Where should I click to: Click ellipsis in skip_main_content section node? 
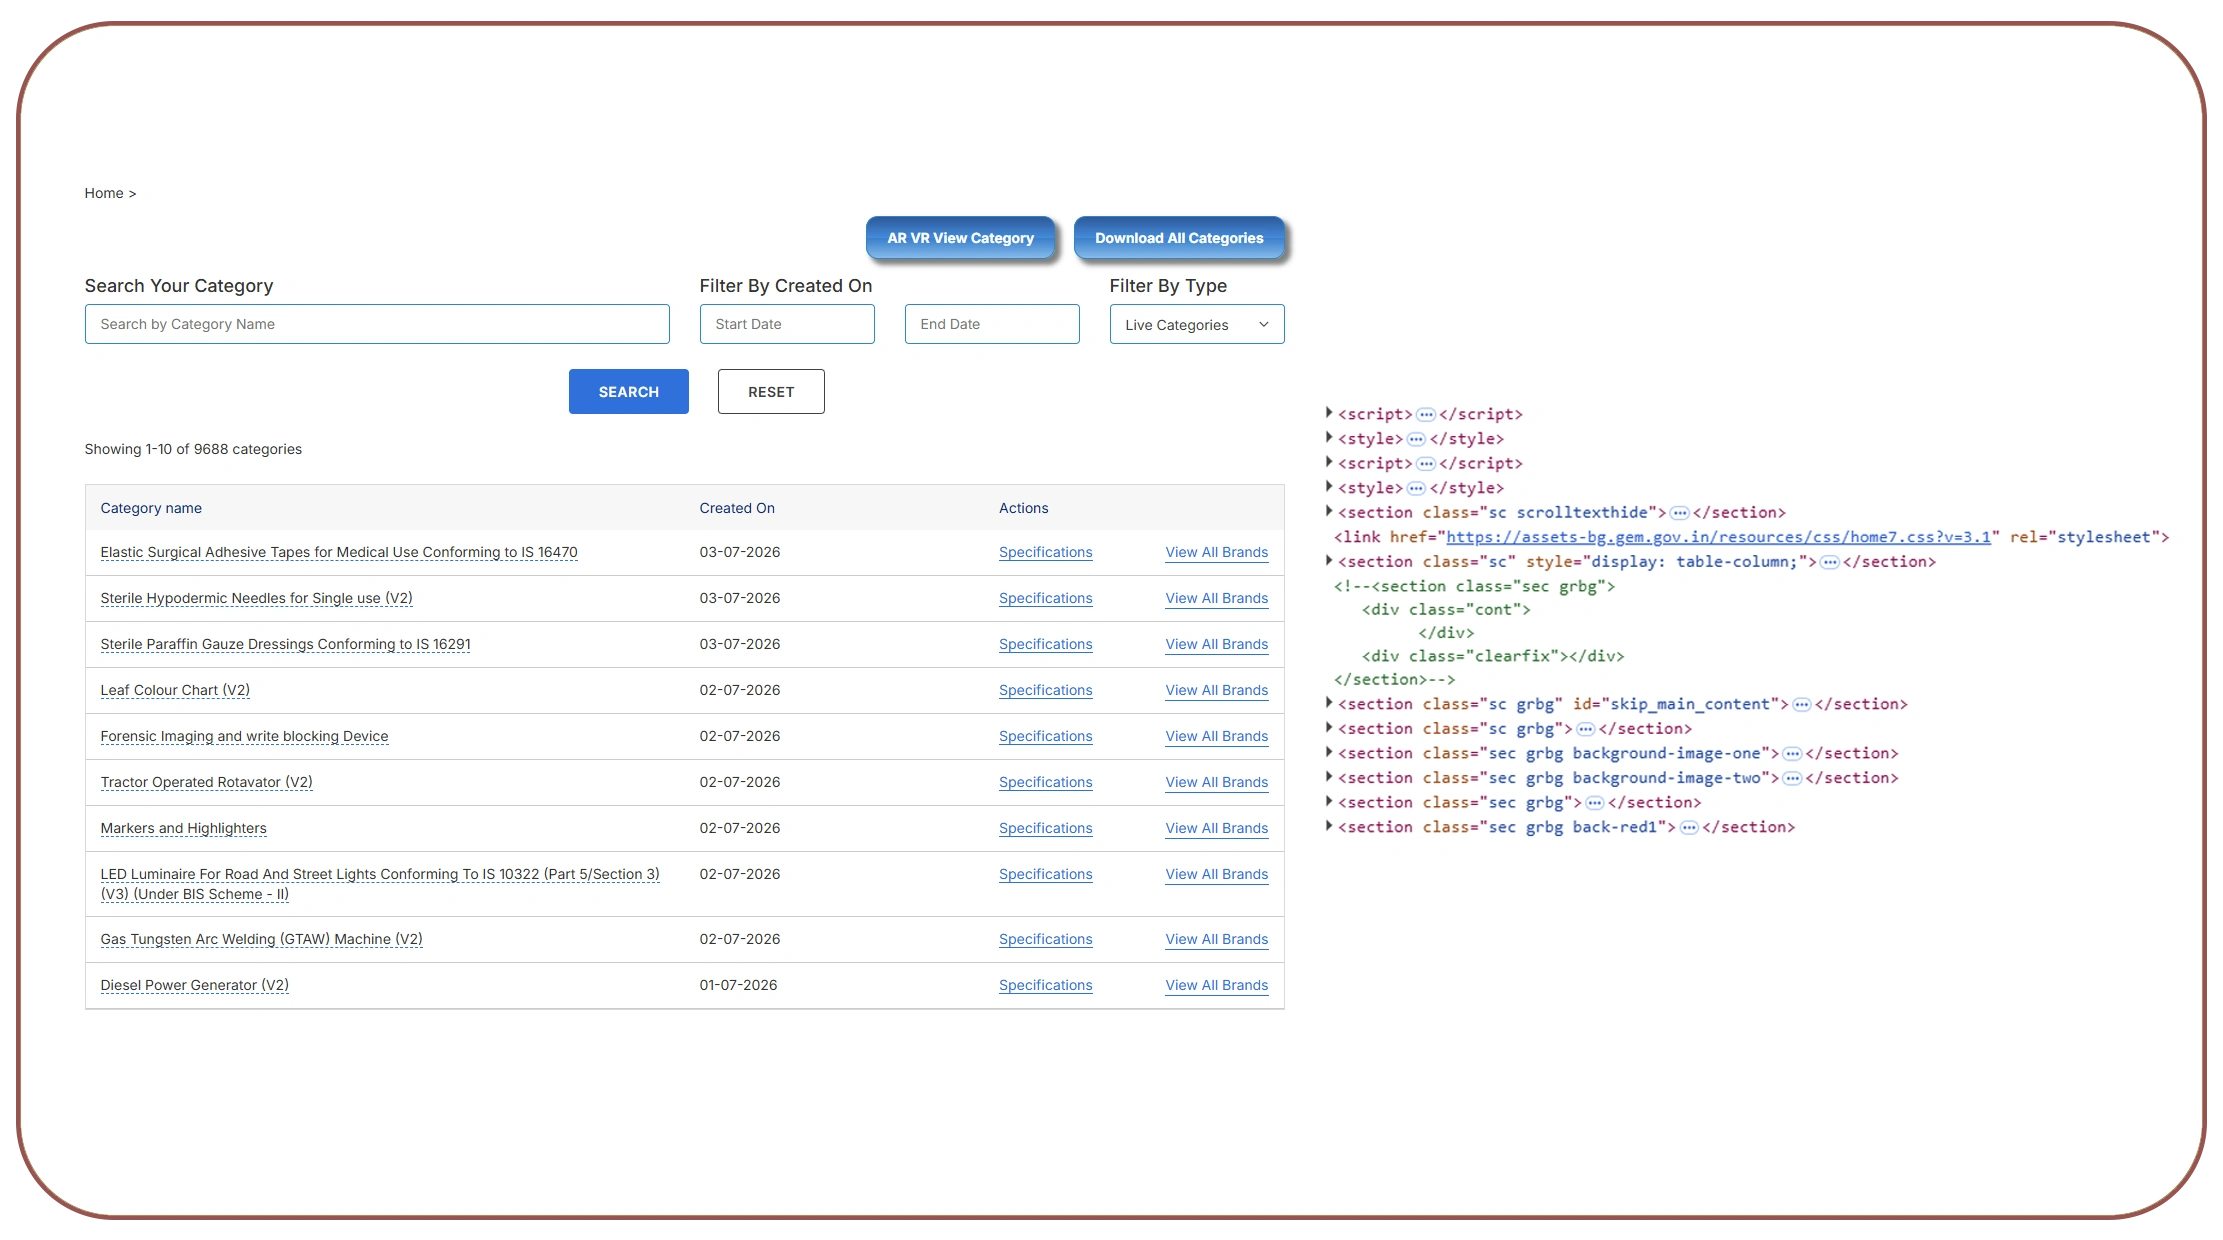coord(1802,705)
